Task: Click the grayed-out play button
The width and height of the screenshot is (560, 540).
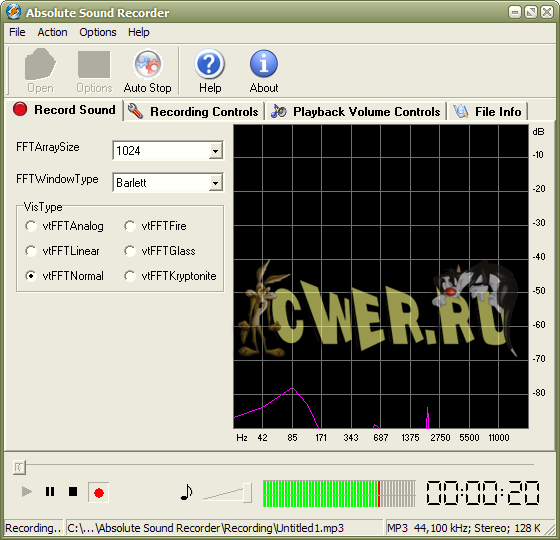Action: (x=27, y=492)
